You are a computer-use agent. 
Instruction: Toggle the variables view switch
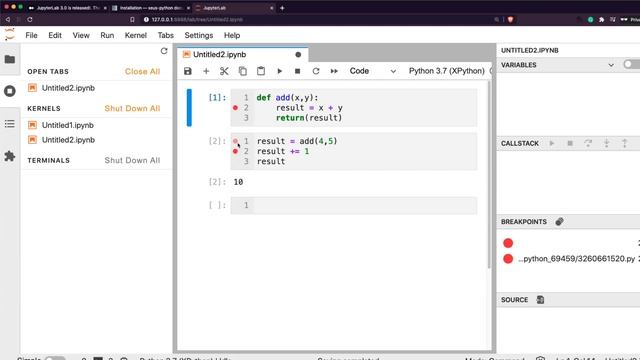coord(631,64)
